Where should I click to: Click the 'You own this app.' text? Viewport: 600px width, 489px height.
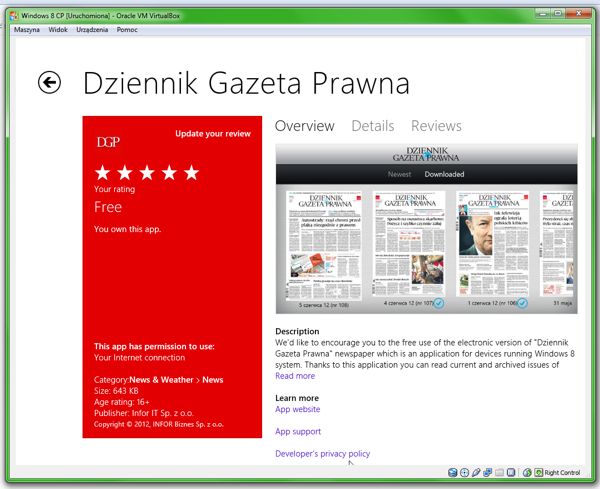coord(127,229)
